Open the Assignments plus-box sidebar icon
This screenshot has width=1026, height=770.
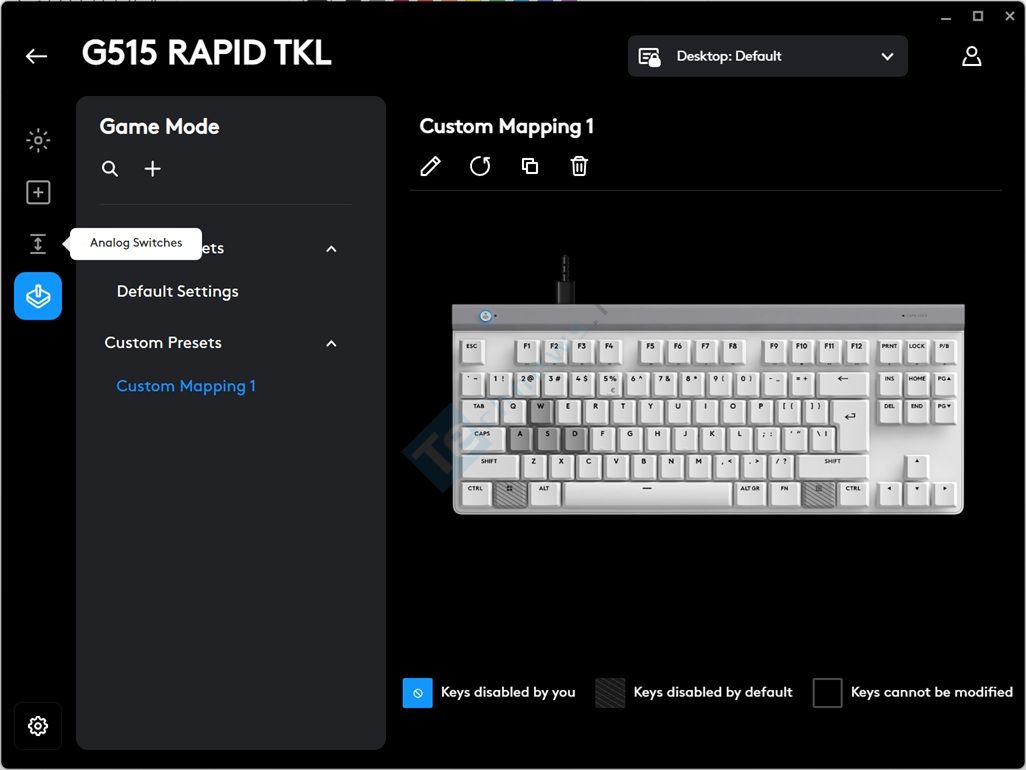click(38, 193)
